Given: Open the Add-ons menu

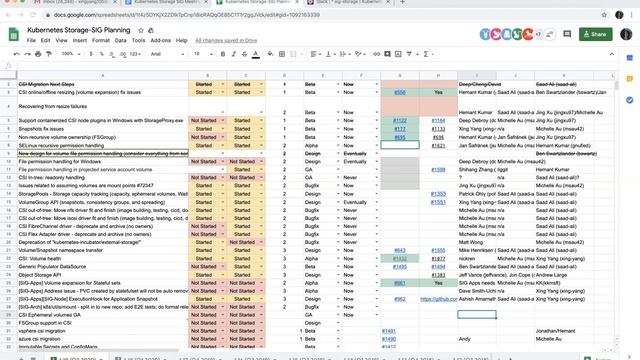Looking at the screenshot, I should pos(160,40).
